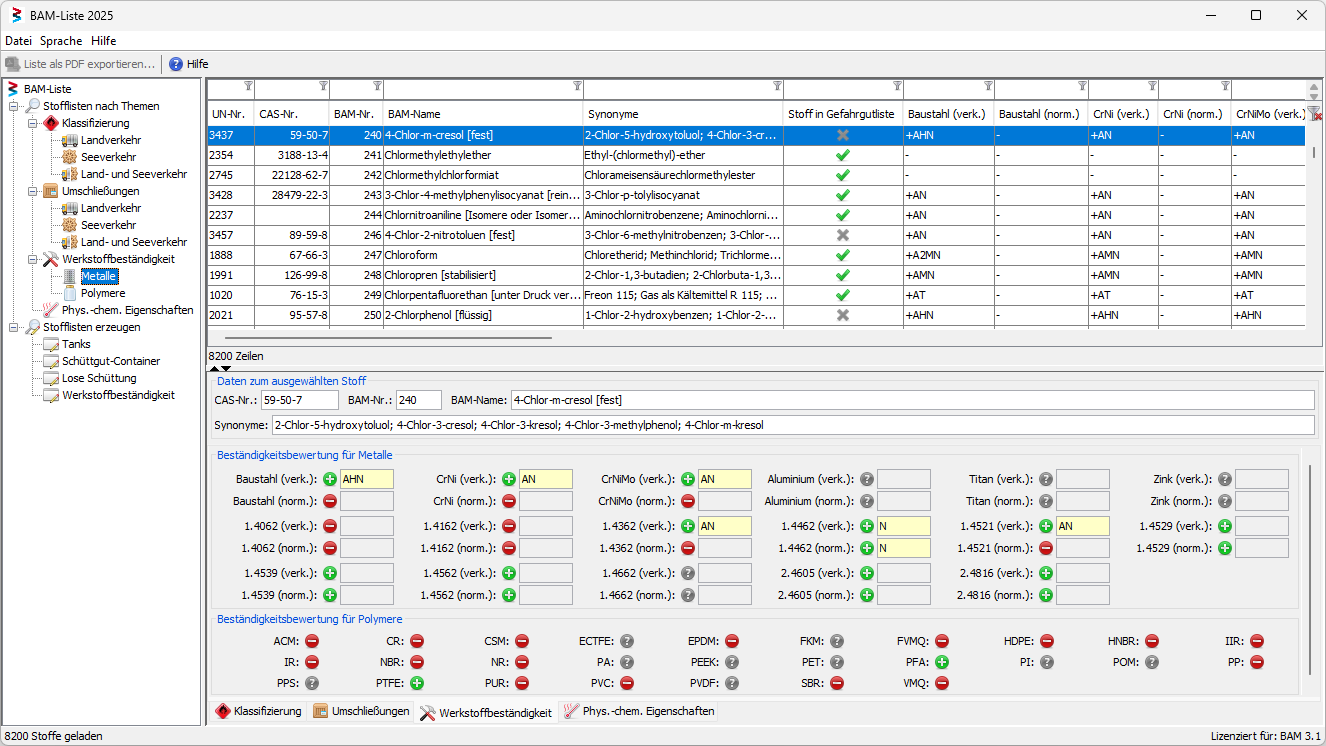Collapse the Umschließungen tree node
The image size is (1326, 746).
[x=32, y=191]
